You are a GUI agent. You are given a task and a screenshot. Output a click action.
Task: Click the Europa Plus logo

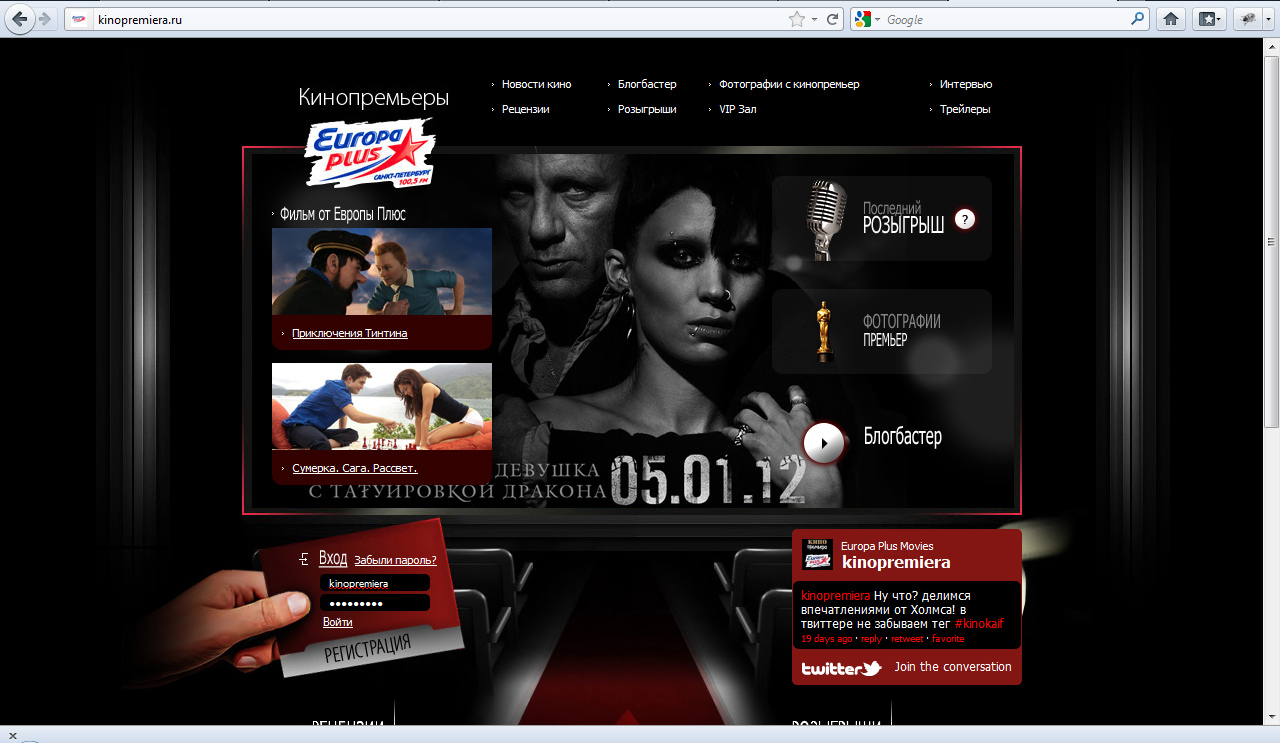coord(370,152)
